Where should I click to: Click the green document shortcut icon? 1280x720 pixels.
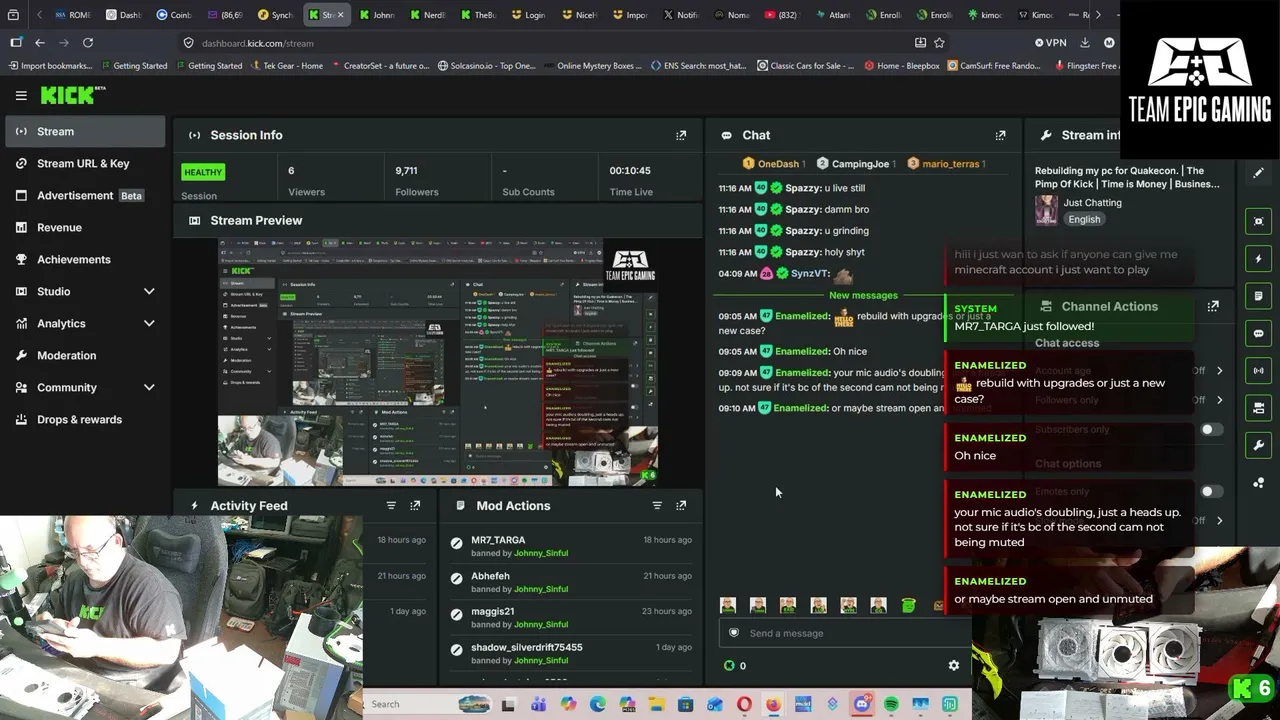1259,296
